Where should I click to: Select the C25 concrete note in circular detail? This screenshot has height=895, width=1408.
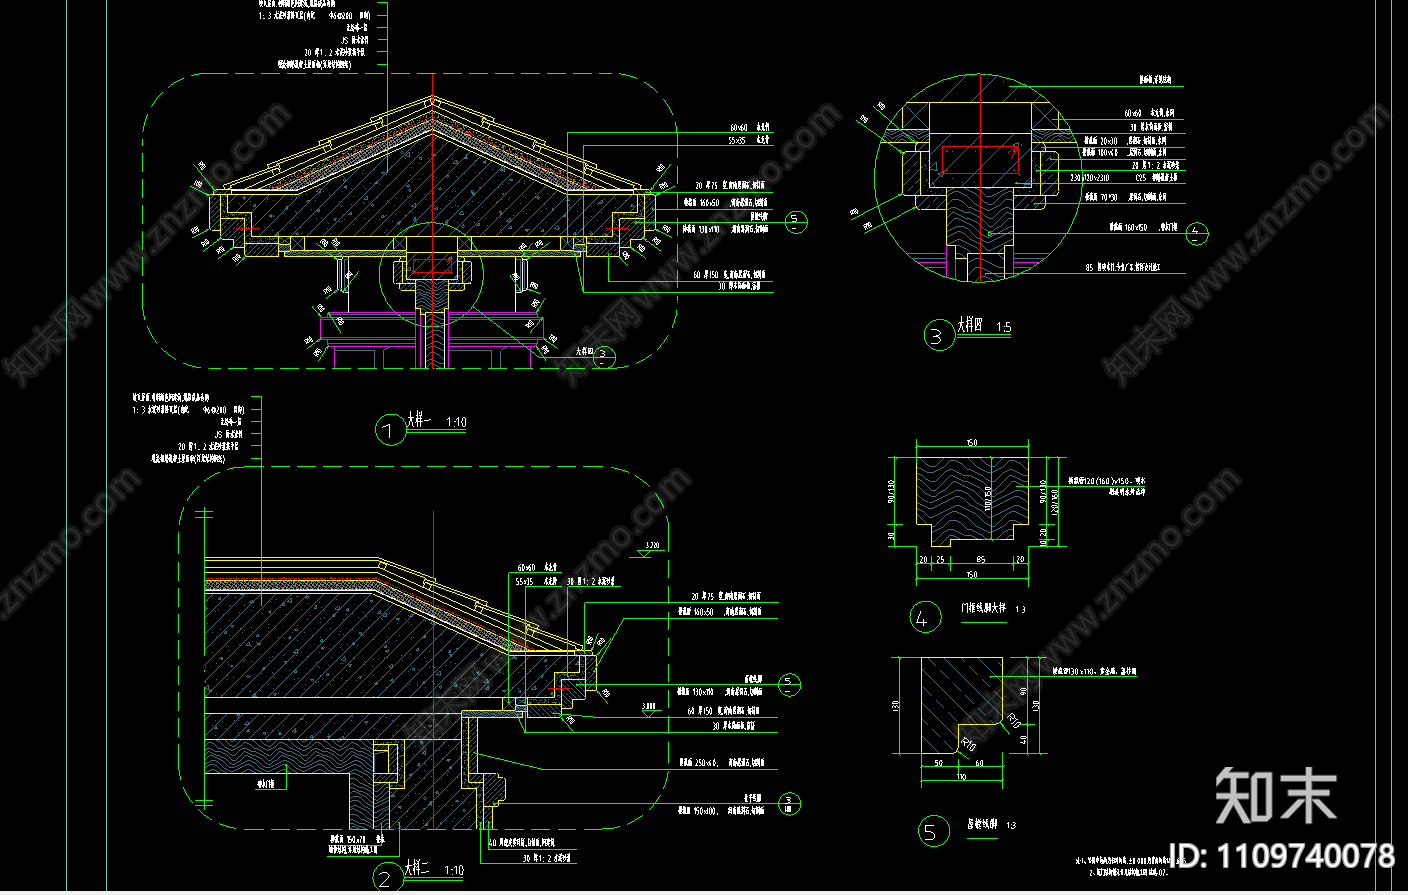(x=1156, y=178)
